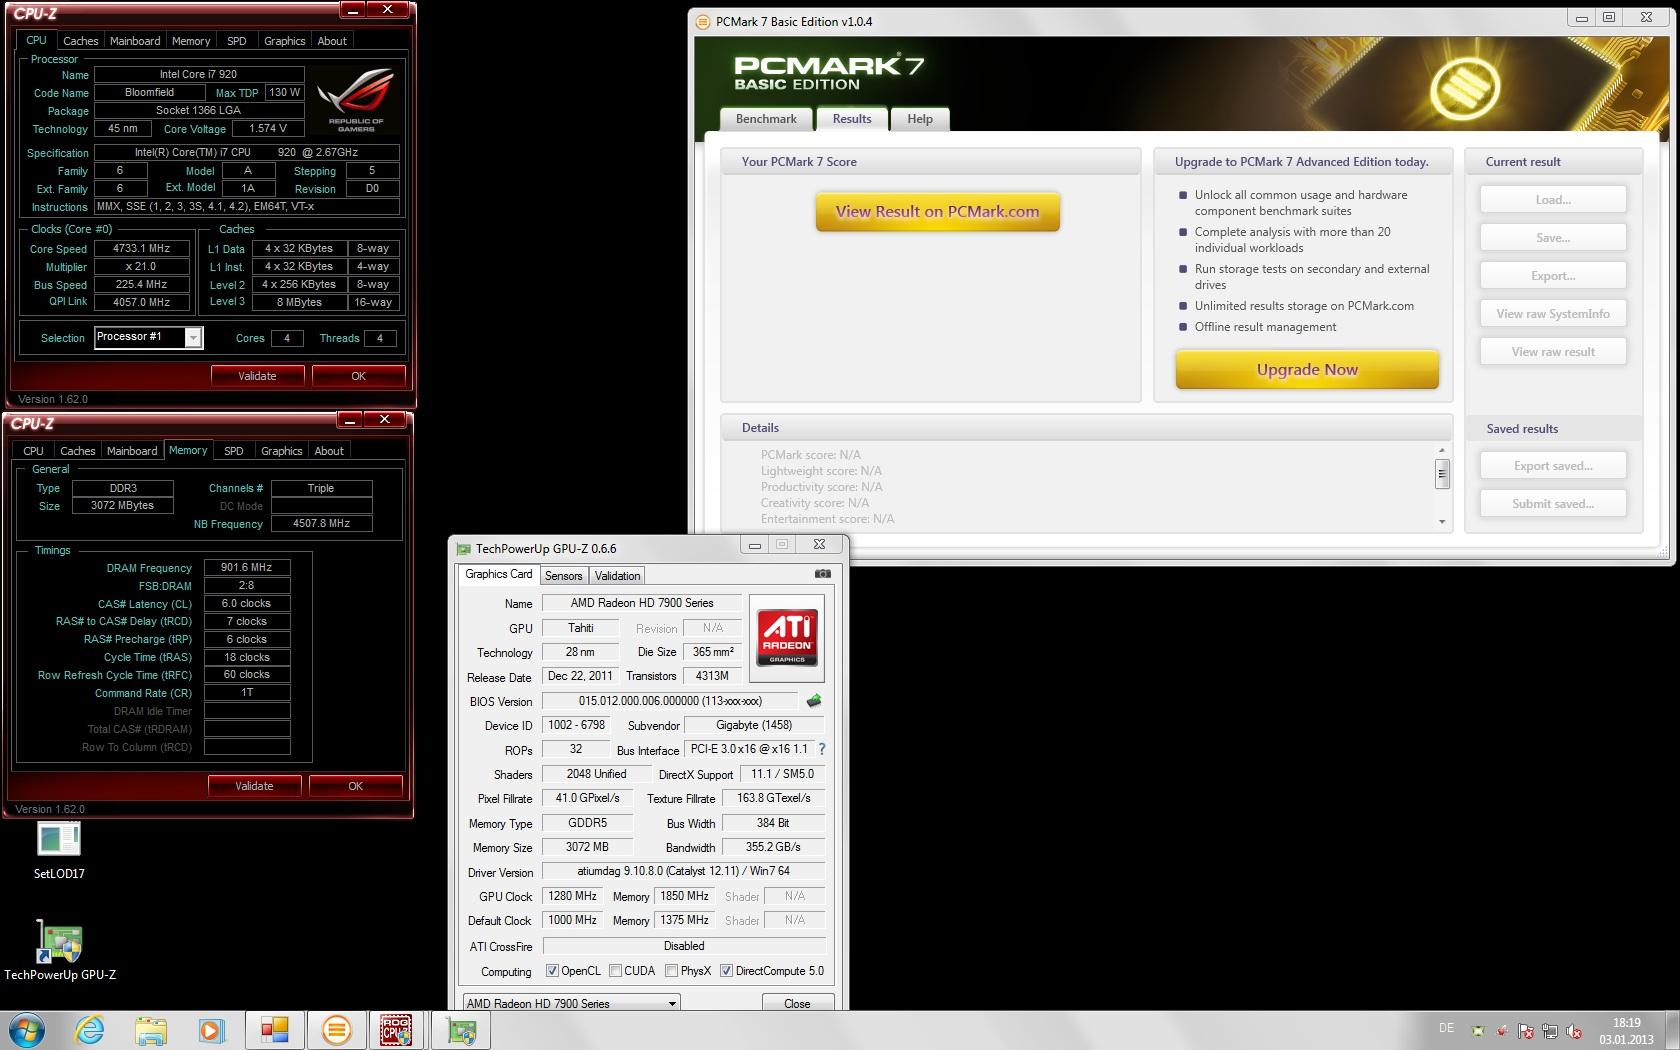Image resolution: width=1680 pixels, height=1050 pixels.
Task: Click OK in the top CPU-Z window
Action: tap(358, 376)
